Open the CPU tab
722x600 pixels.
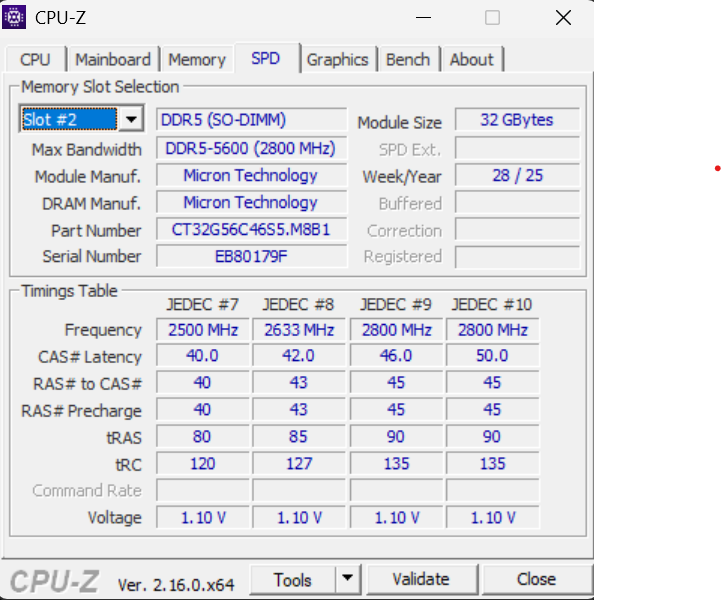pos(35,59)
